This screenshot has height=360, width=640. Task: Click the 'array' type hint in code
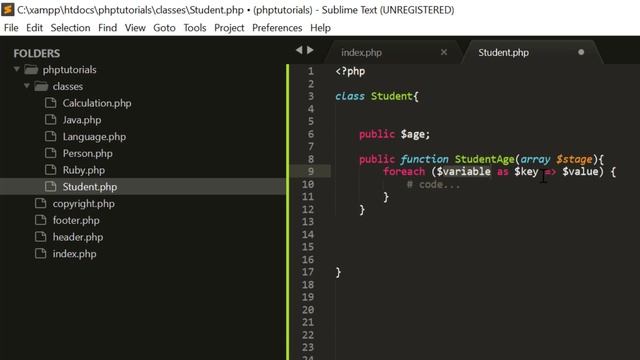(x=535, y=160)
